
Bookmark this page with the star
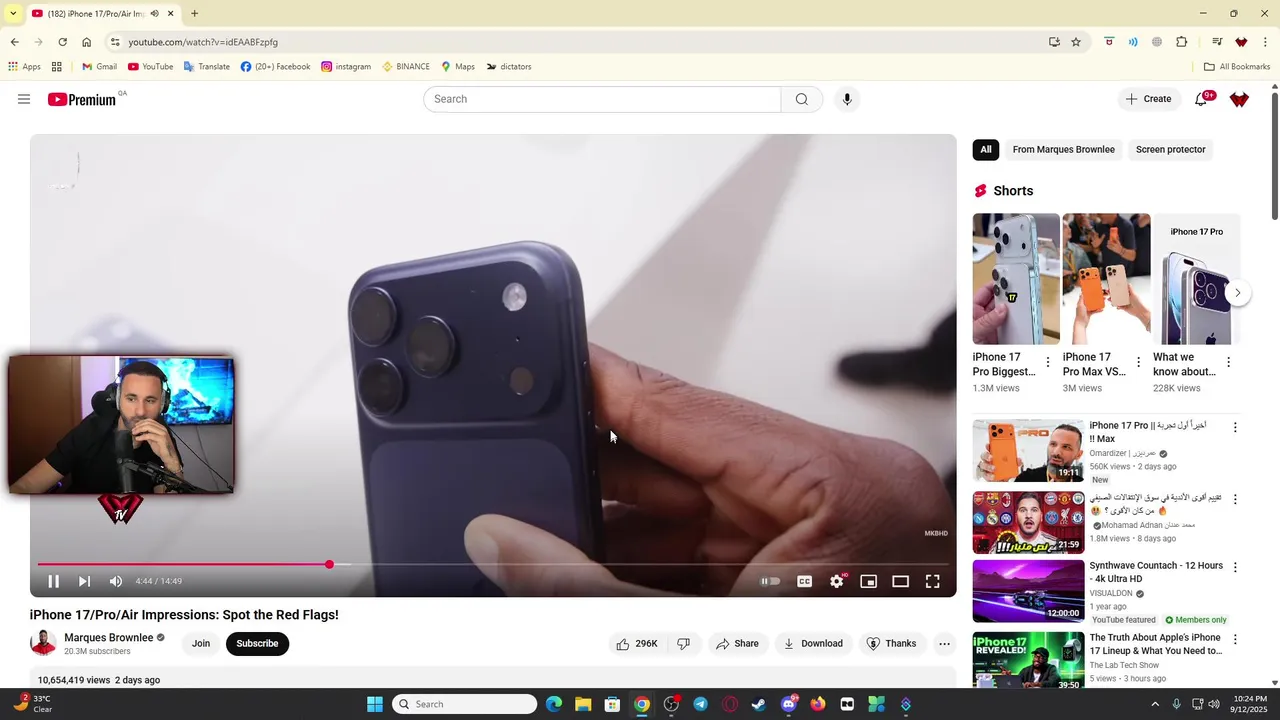[x=1076, y=42]
